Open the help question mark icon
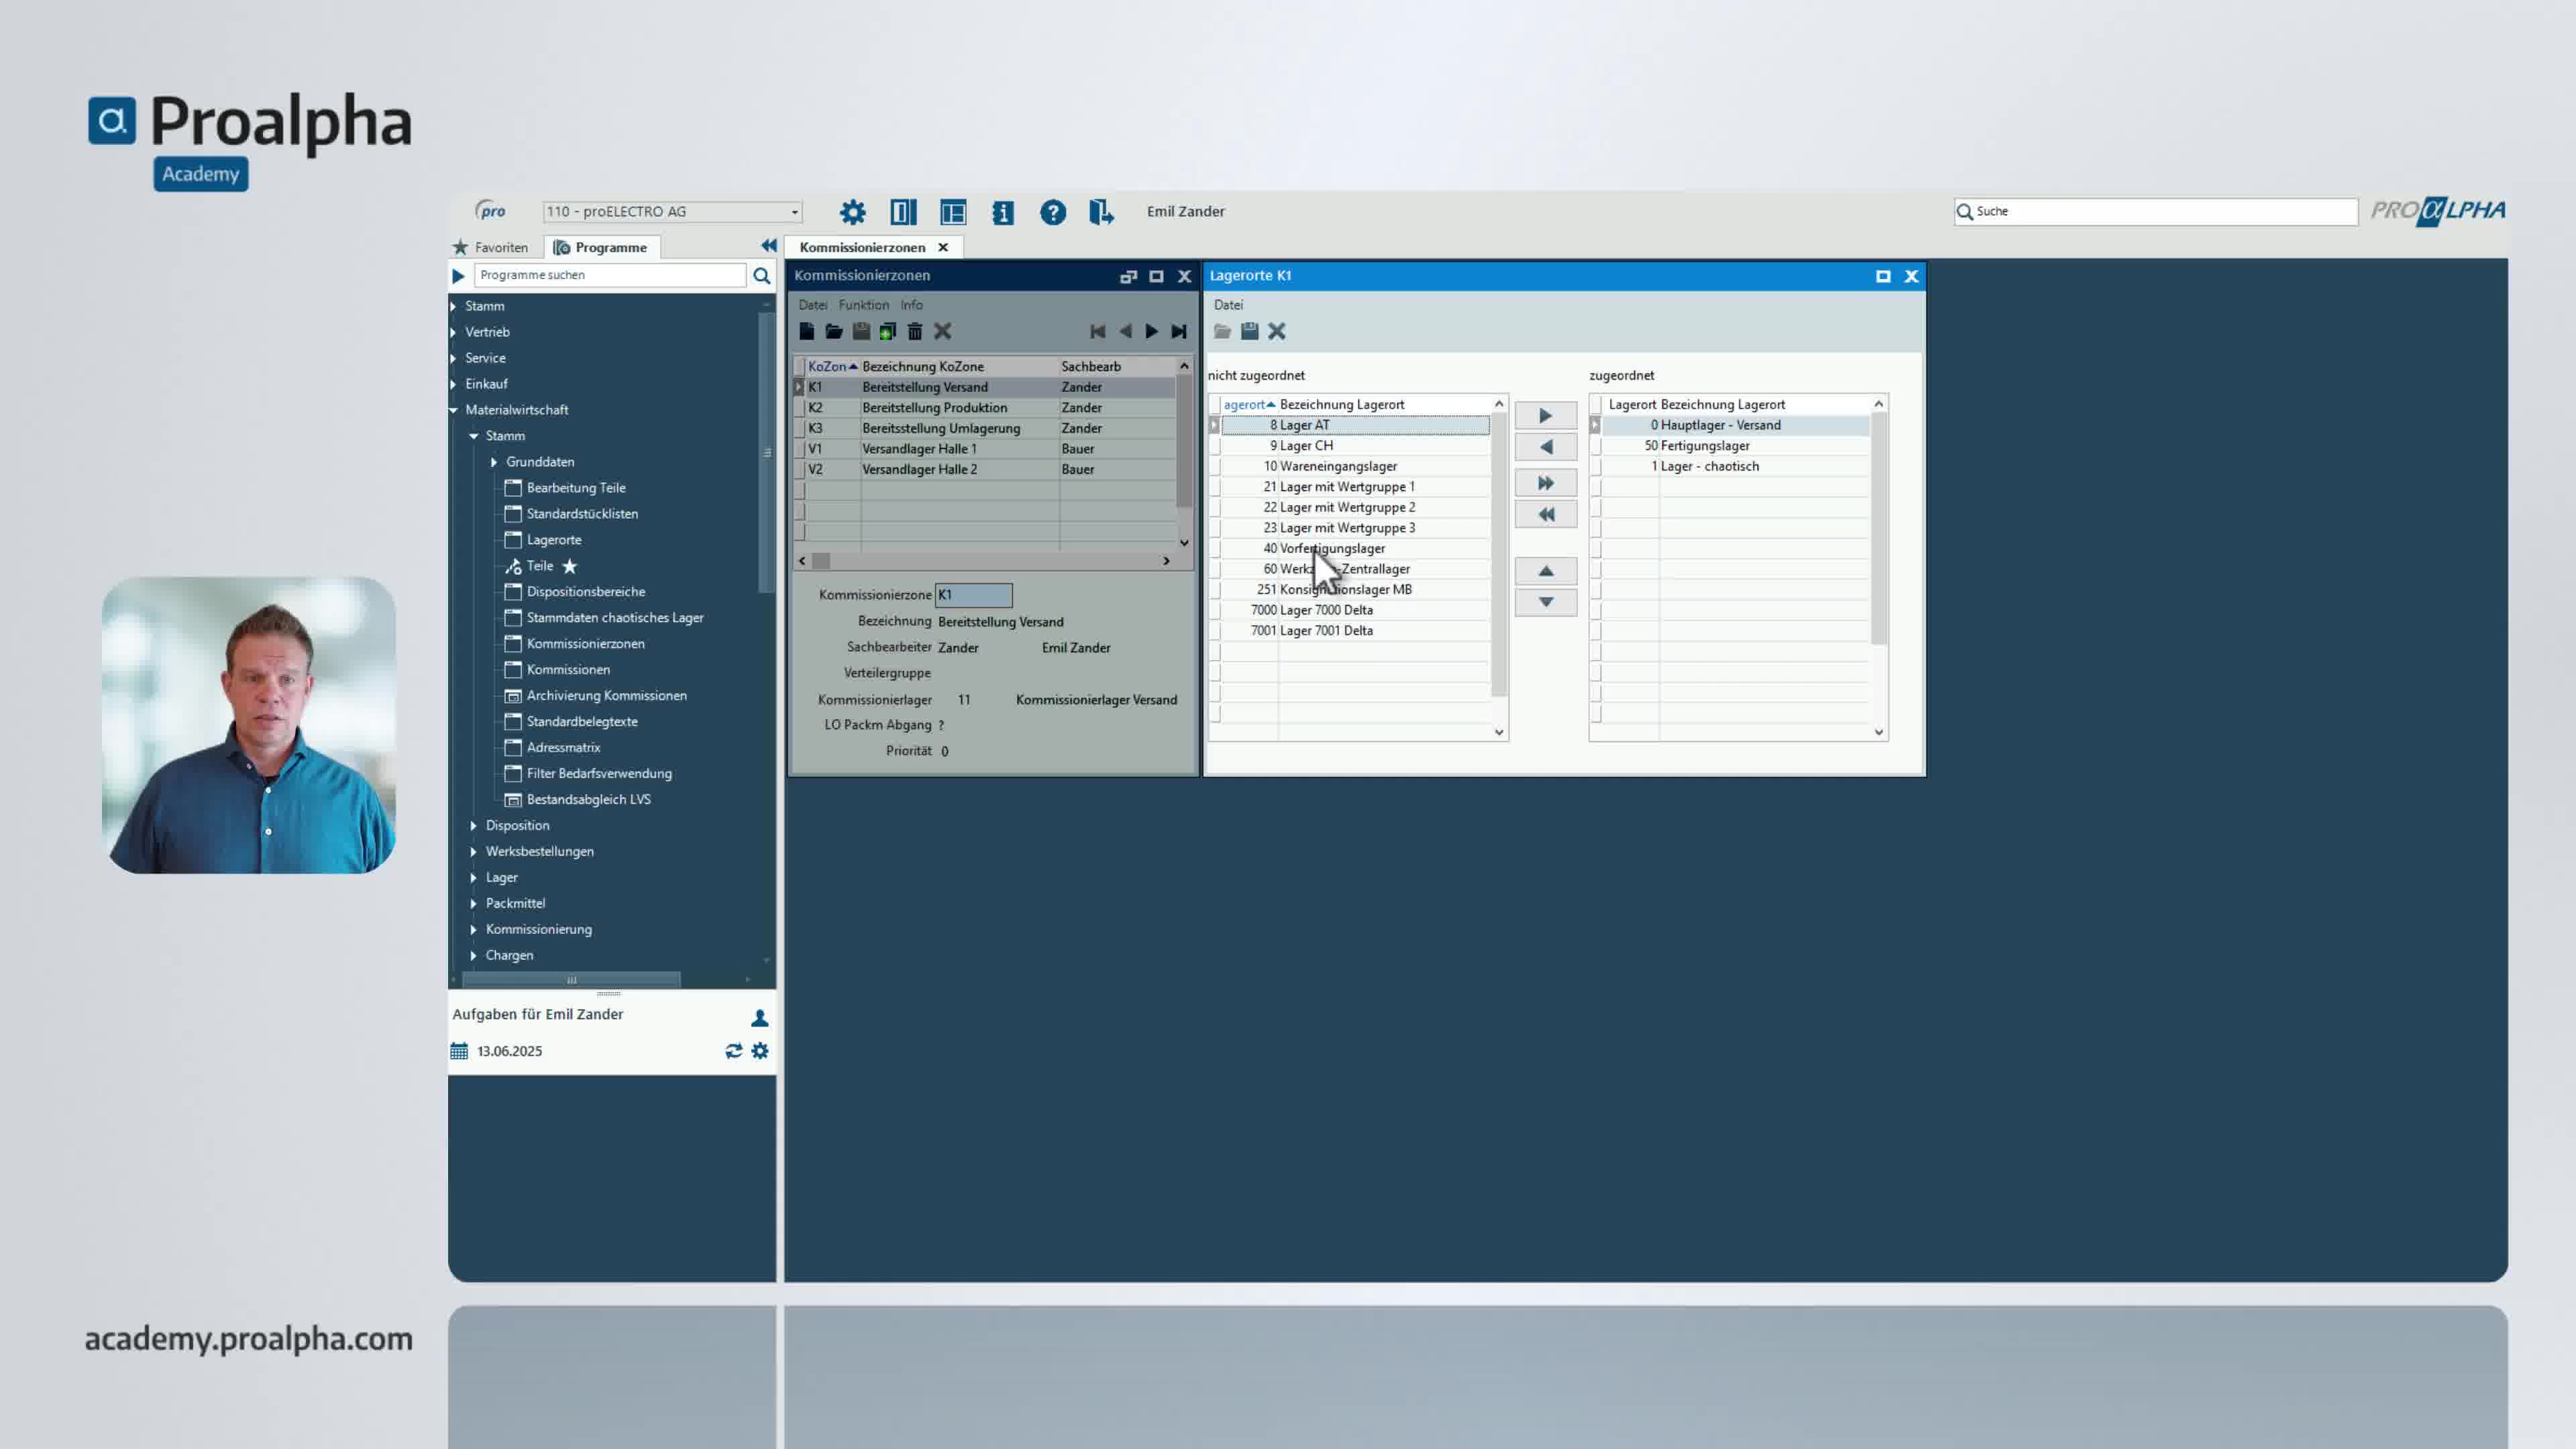Screen dimensions: 2576x1449 pos(1052,212)
